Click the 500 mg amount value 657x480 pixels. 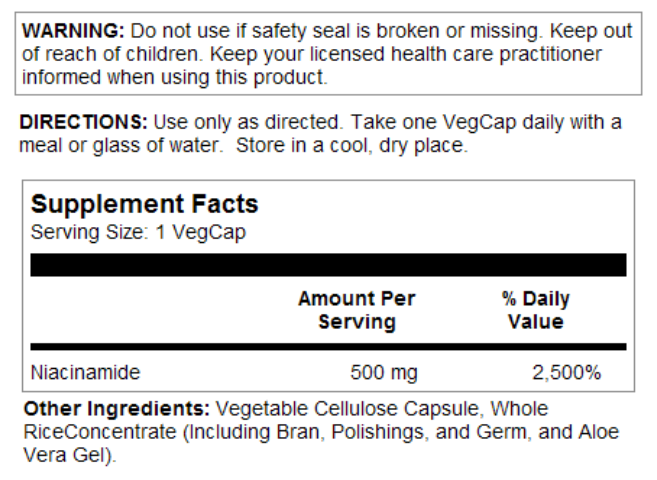click(x=383, y=374)
